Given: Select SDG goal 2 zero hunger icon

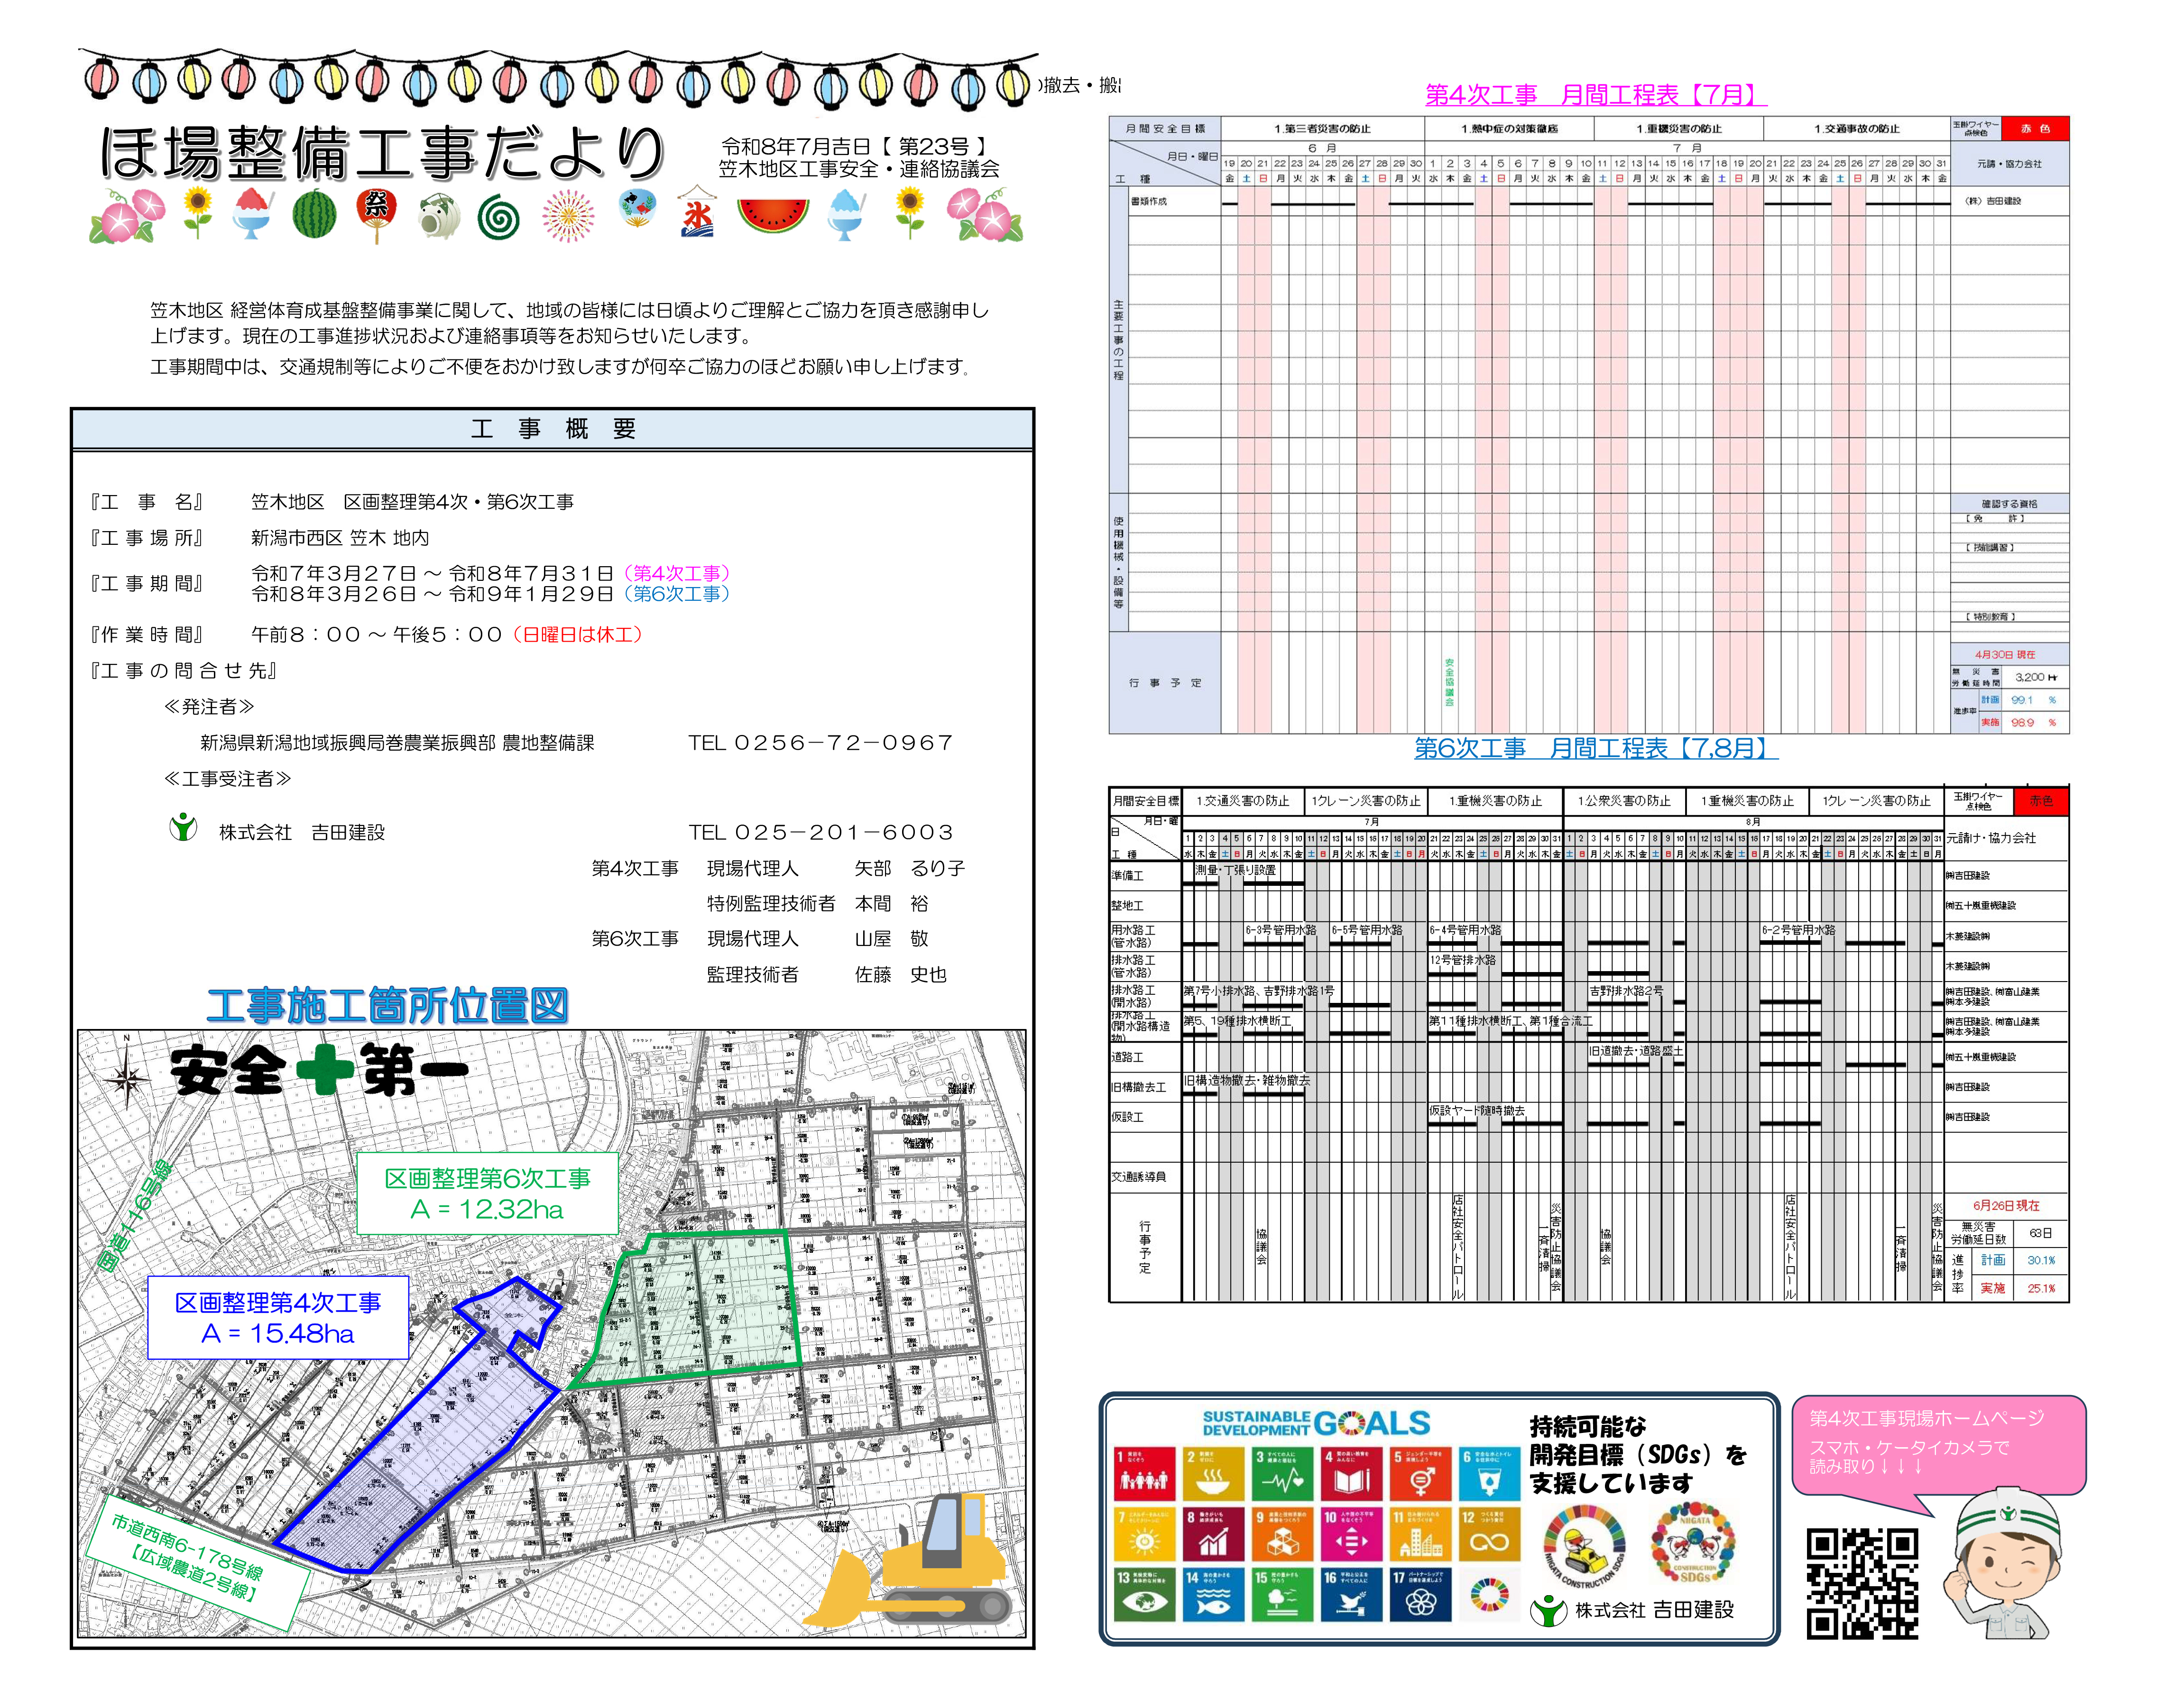Looking at the screenshot, I should (x=1213, y=1474).
